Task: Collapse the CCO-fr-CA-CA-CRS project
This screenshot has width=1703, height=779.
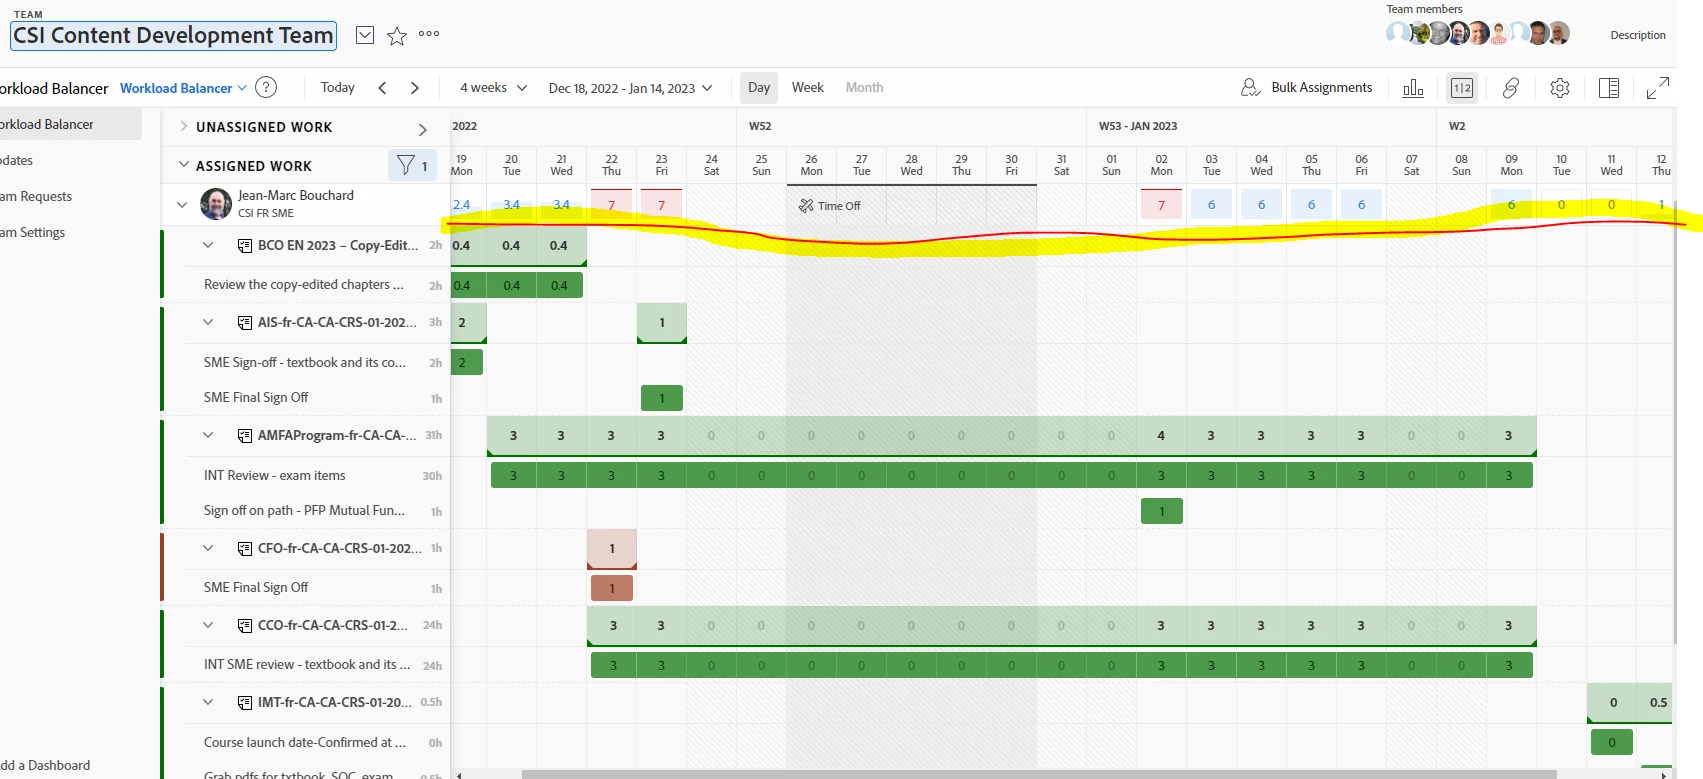Action: coord(208,625)
